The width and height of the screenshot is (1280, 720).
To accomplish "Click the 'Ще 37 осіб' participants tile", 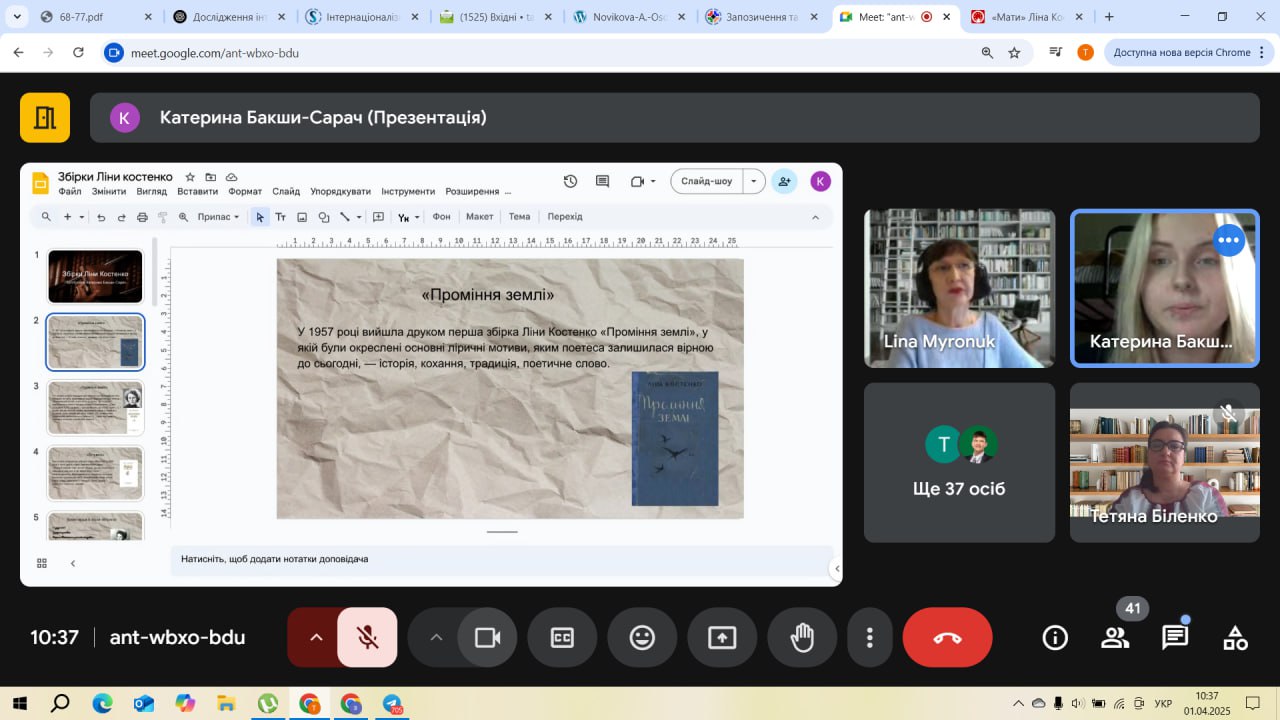I will click(x=959, y=462).
